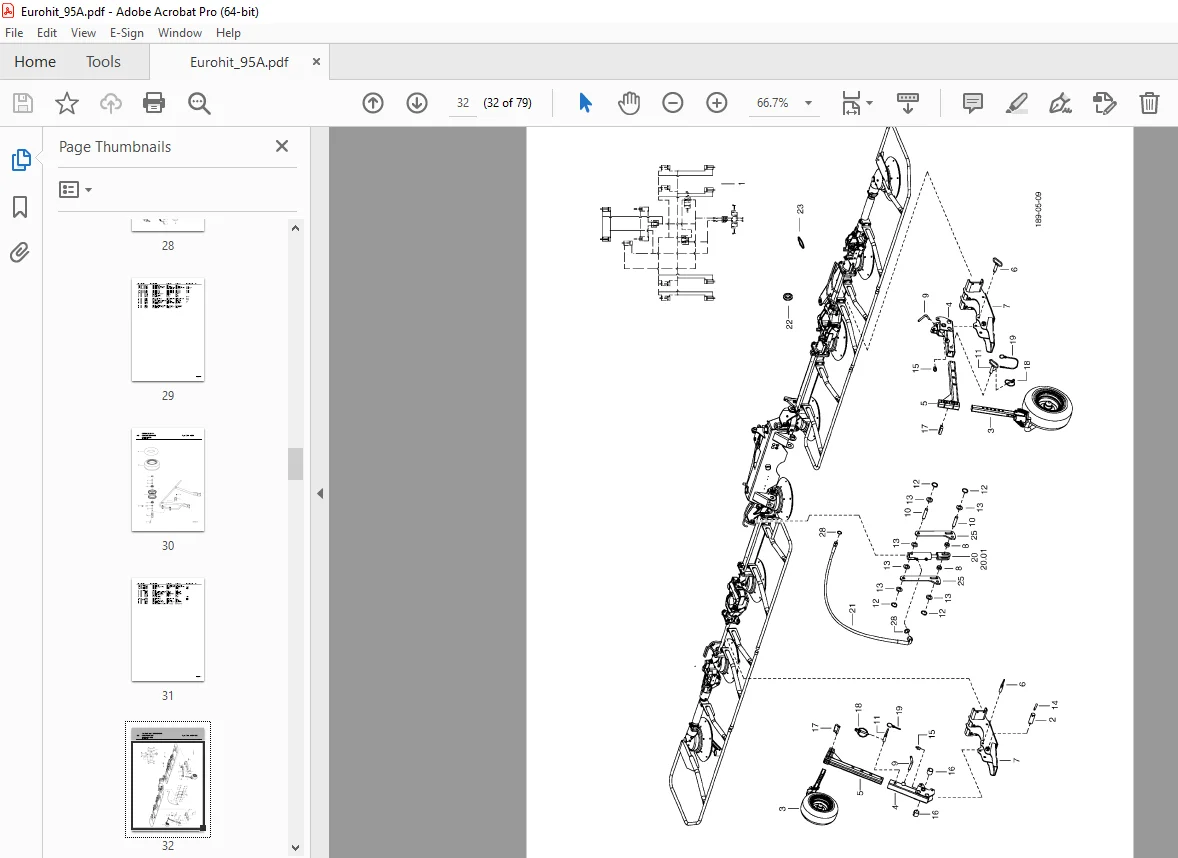Add a comment sticky note
1178x858 pixels.
click(972, 103)
